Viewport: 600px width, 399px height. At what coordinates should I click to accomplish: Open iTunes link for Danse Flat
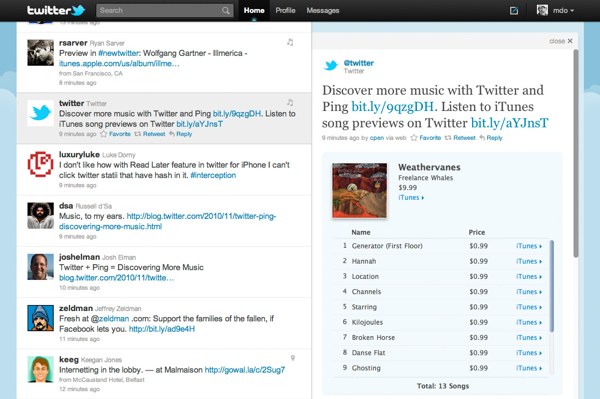click(x=529, y=353)
